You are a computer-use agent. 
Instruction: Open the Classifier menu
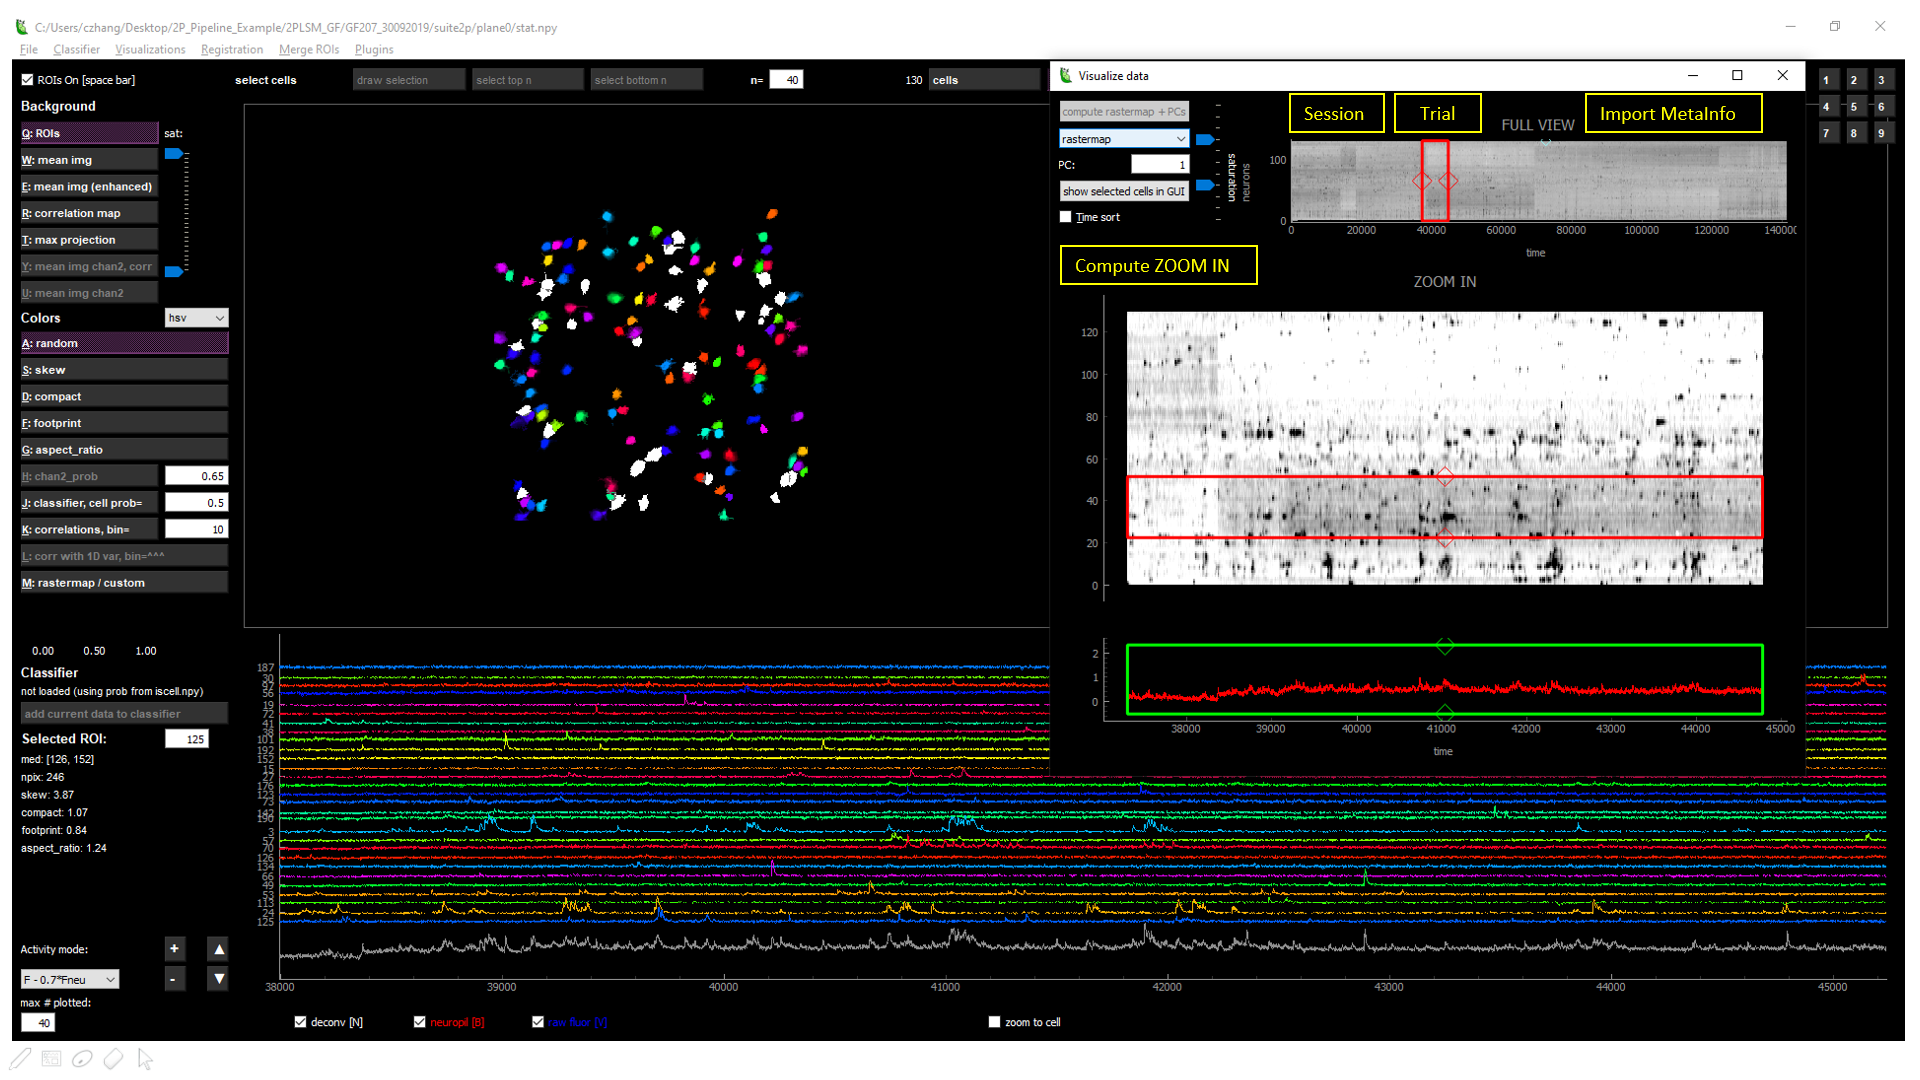point(76,49)
